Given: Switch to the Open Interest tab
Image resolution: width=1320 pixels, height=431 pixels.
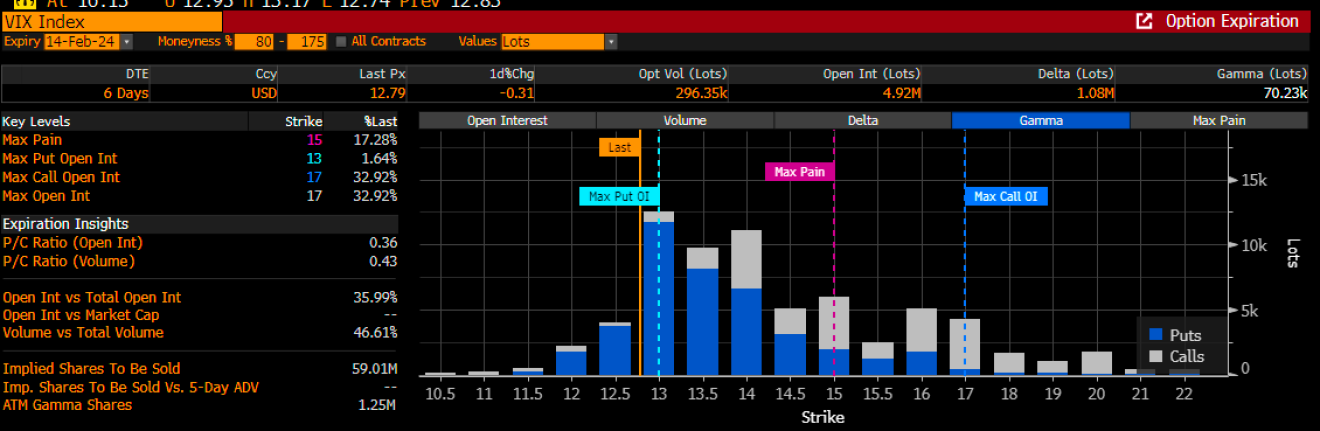Looking at the screenshot, I should pyautogui.click(x=507, y=120).
